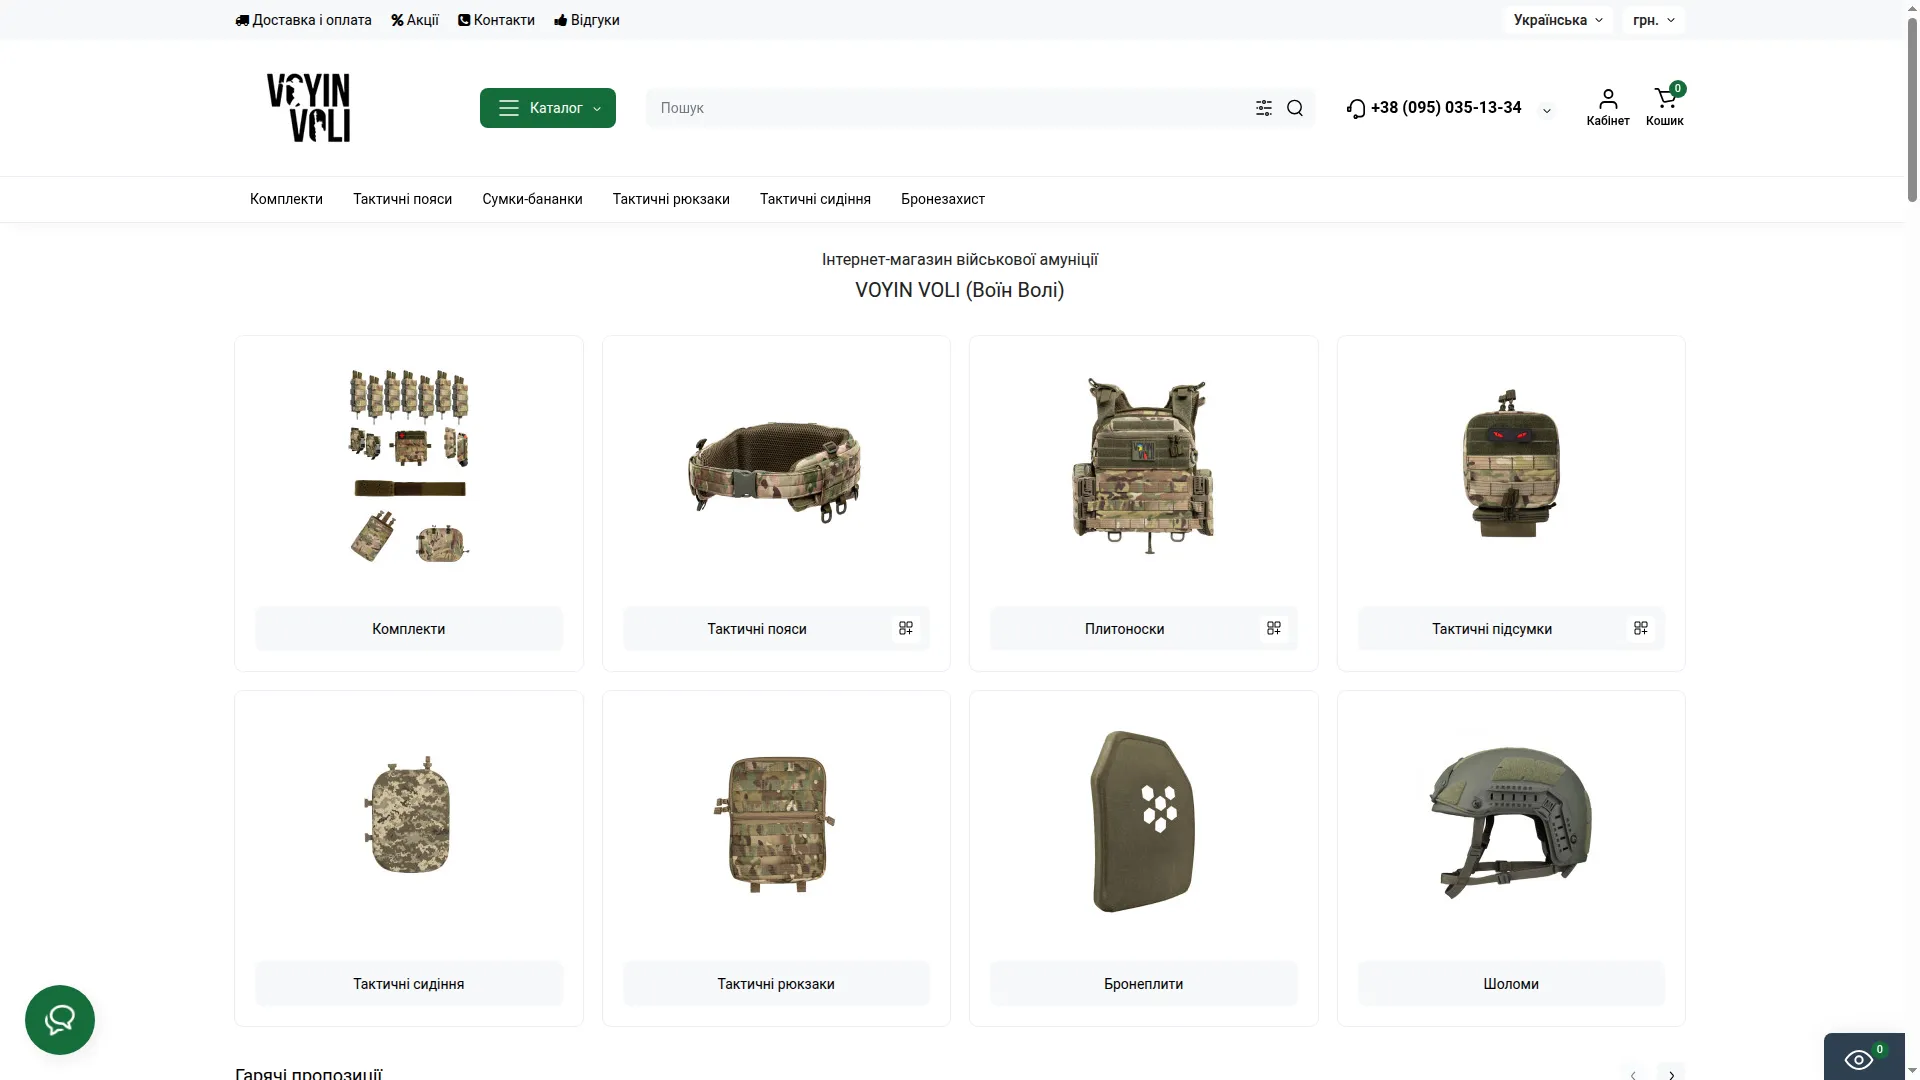The height and width of the screenshot is (1080, 1920).
Task: Call the +38 (095) 035-13-34 number
Action: point(1446,107)
